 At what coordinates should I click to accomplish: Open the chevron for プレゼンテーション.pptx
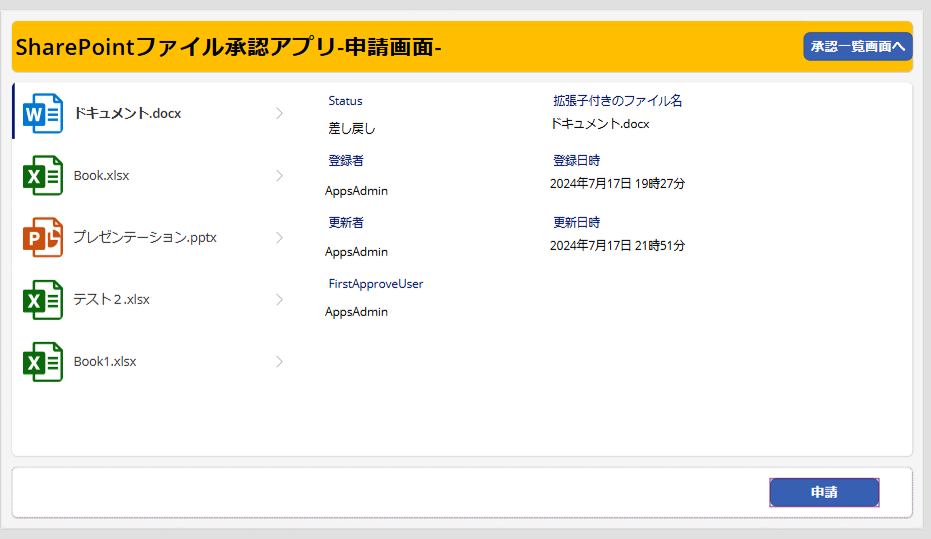pos(279,237)
